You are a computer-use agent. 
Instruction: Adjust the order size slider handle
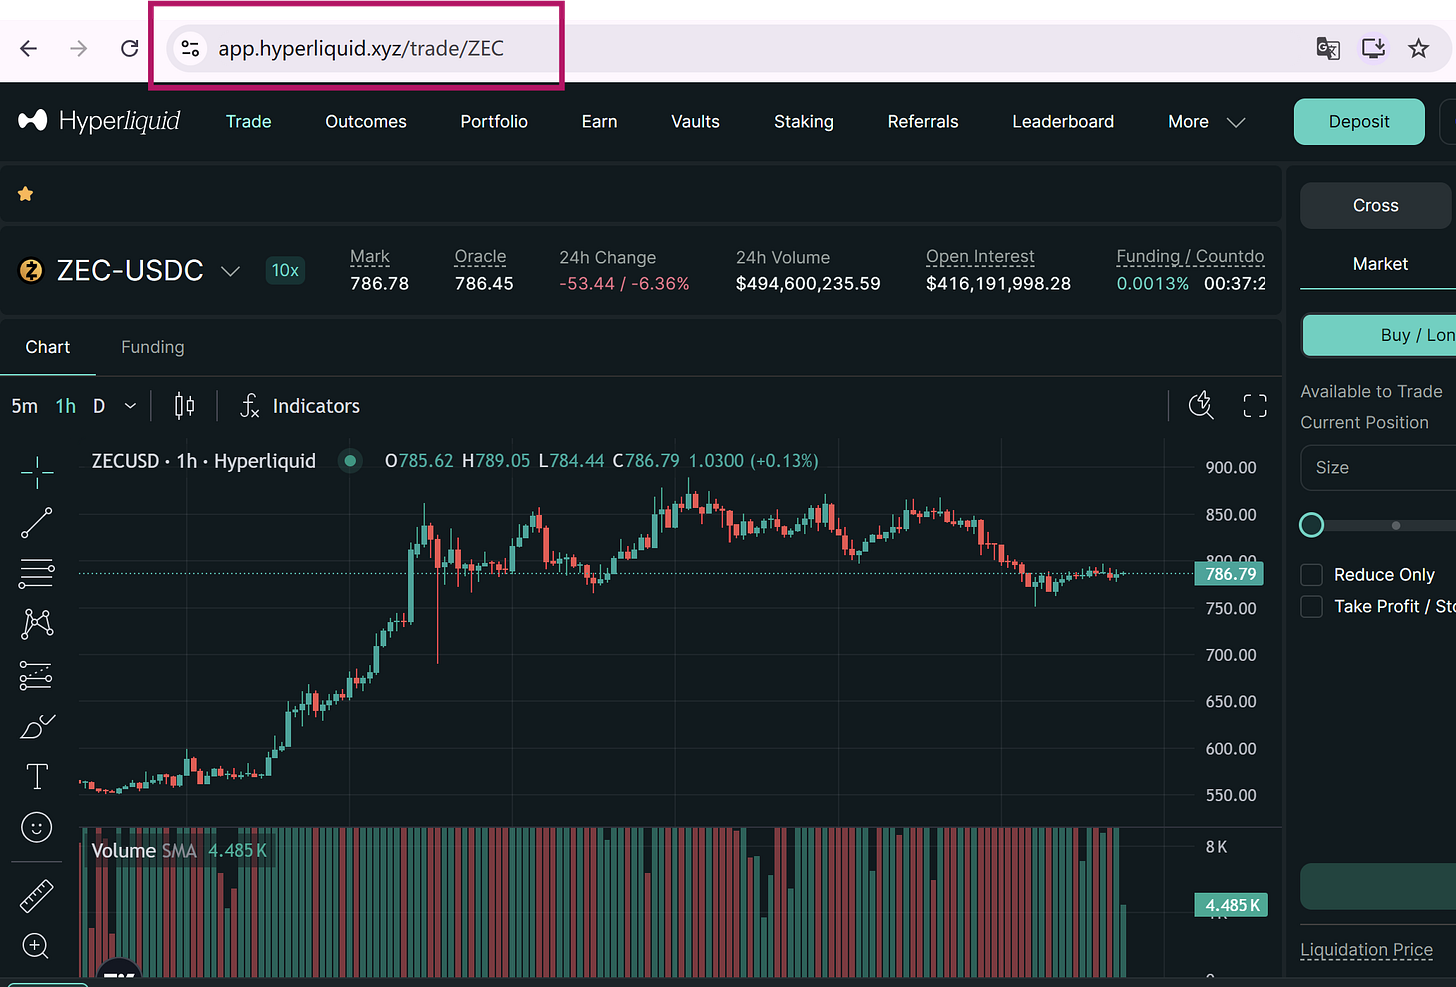[1311, 525]
